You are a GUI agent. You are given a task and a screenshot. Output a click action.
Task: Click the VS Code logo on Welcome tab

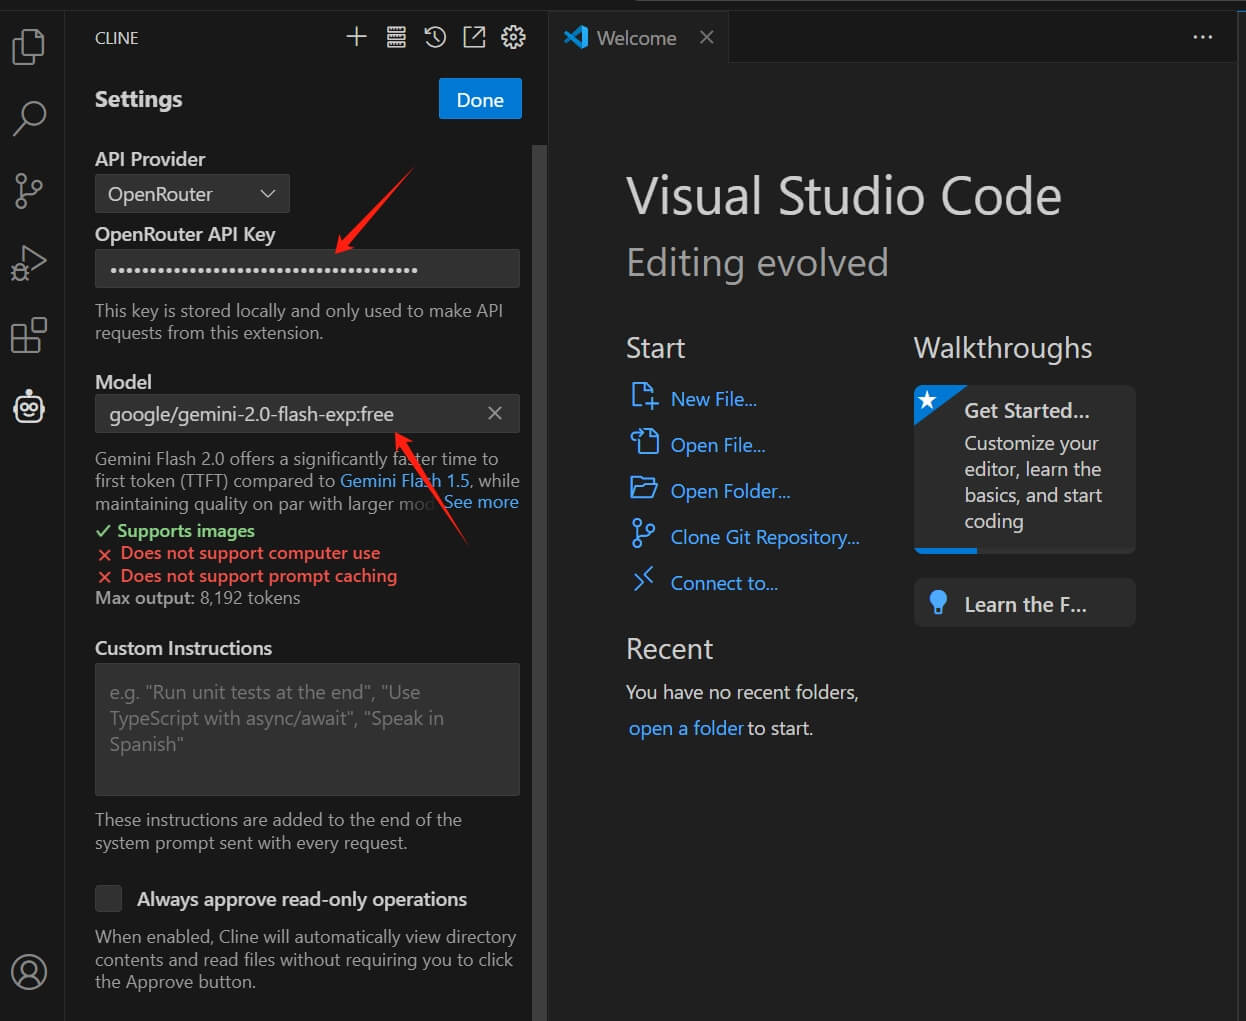point(576,37)
